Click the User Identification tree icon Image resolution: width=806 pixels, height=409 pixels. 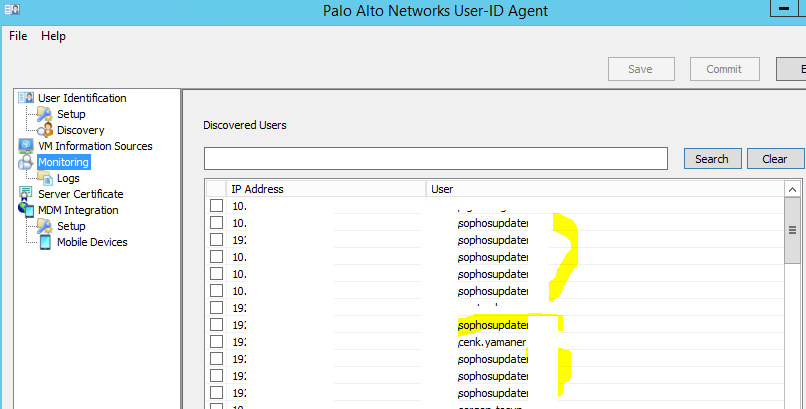point(26,98)
